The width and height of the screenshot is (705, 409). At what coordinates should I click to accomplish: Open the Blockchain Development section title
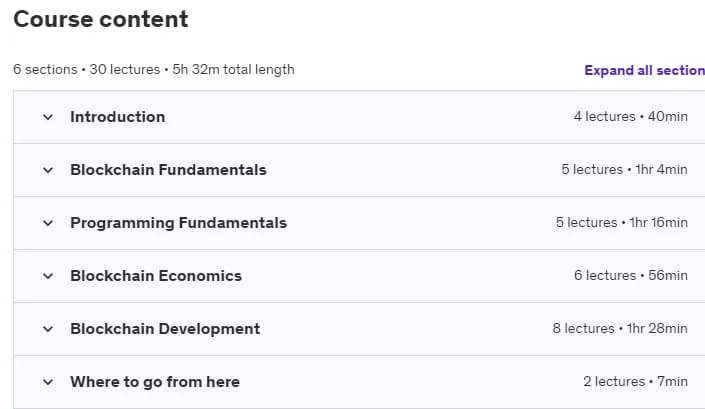[165, 329]
